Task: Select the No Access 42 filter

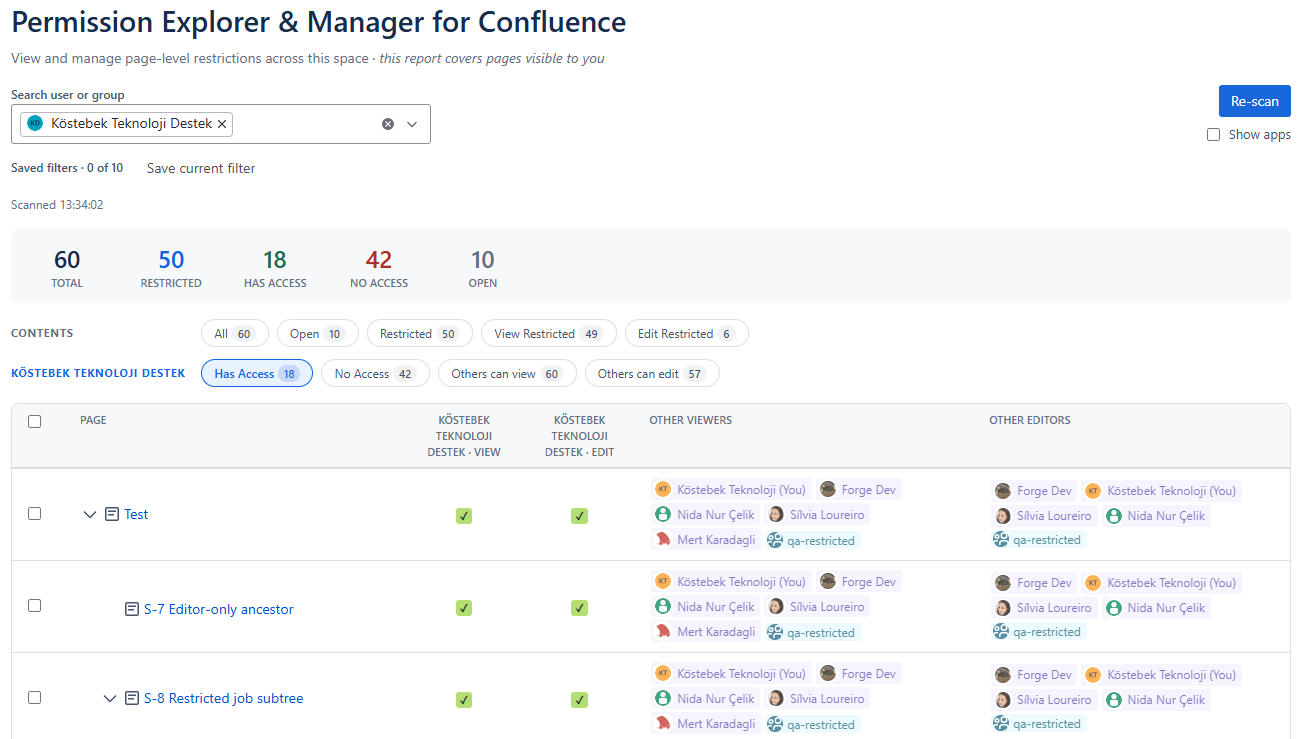Action: pyautogui.click(x=375, y=374)
